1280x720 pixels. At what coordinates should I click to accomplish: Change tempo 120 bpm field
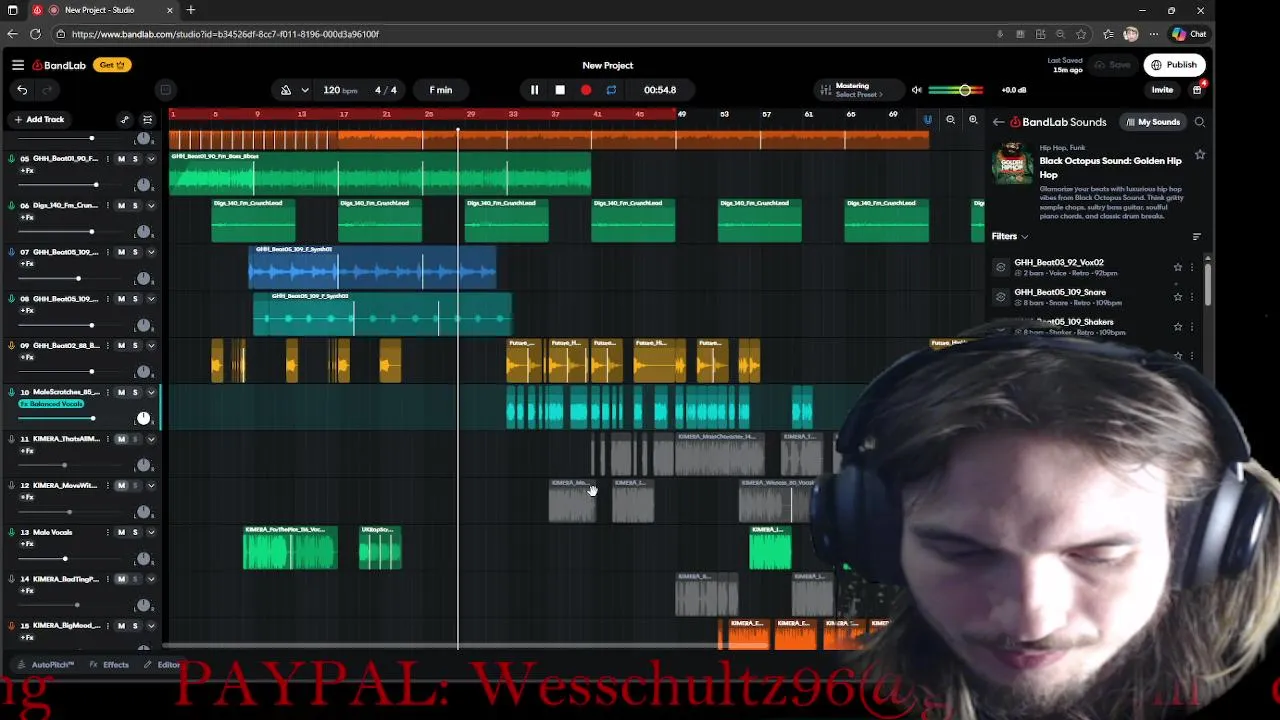[x=340, y=90]
